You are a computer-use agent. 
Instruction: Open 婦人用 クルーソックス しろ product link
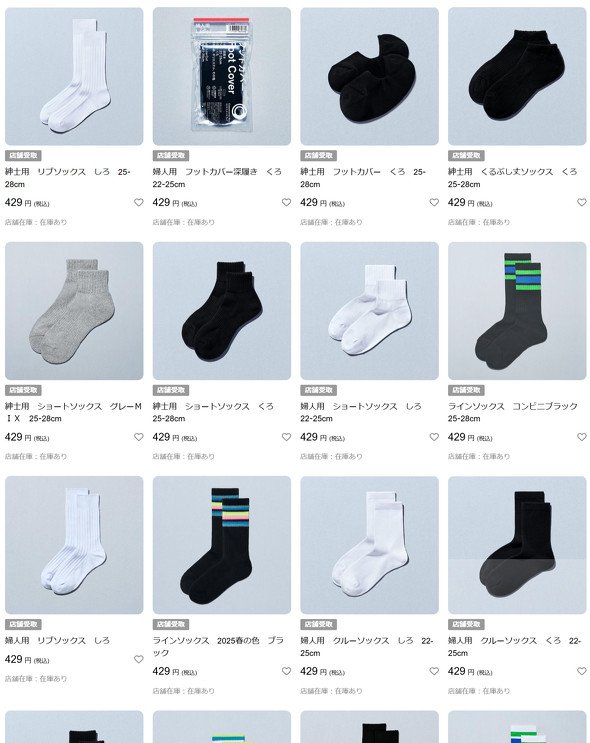pos(367,646)
